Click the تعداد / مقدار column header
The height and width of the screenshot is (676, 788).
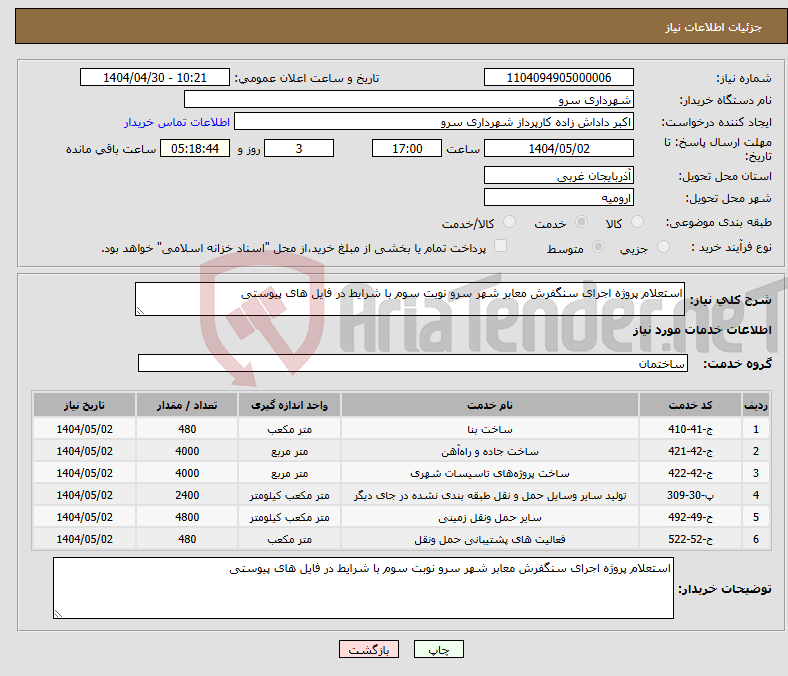187,405
